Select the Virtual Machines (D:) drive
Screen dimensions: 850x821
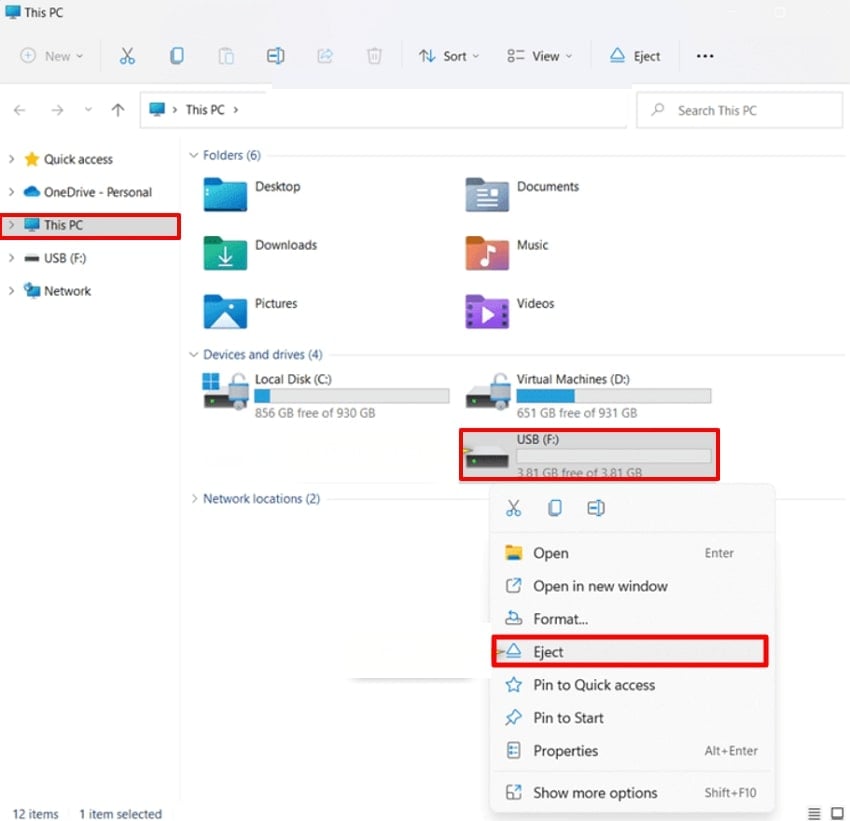point(589,395)
